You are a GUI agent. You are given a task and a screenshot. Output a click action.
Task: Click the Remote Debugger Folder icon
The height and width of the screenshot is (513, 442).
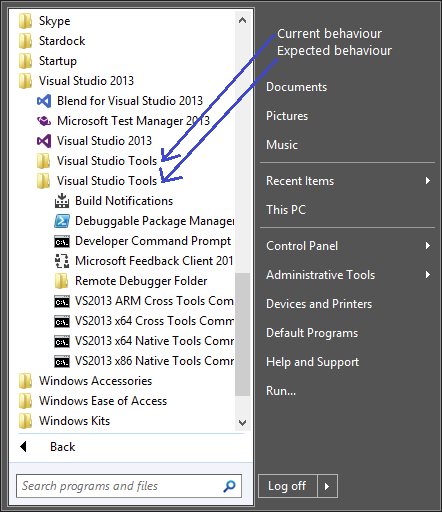click(61, 281)
